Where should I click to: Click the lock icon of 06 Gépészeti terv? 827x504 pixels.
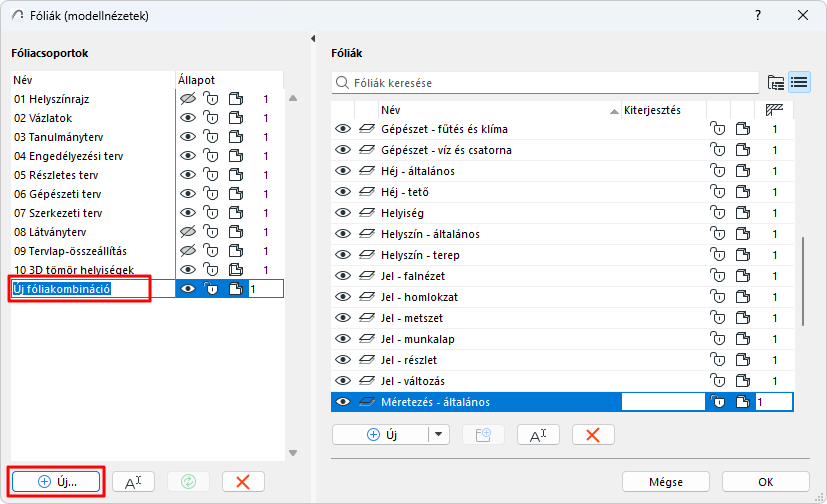point(211,194)
